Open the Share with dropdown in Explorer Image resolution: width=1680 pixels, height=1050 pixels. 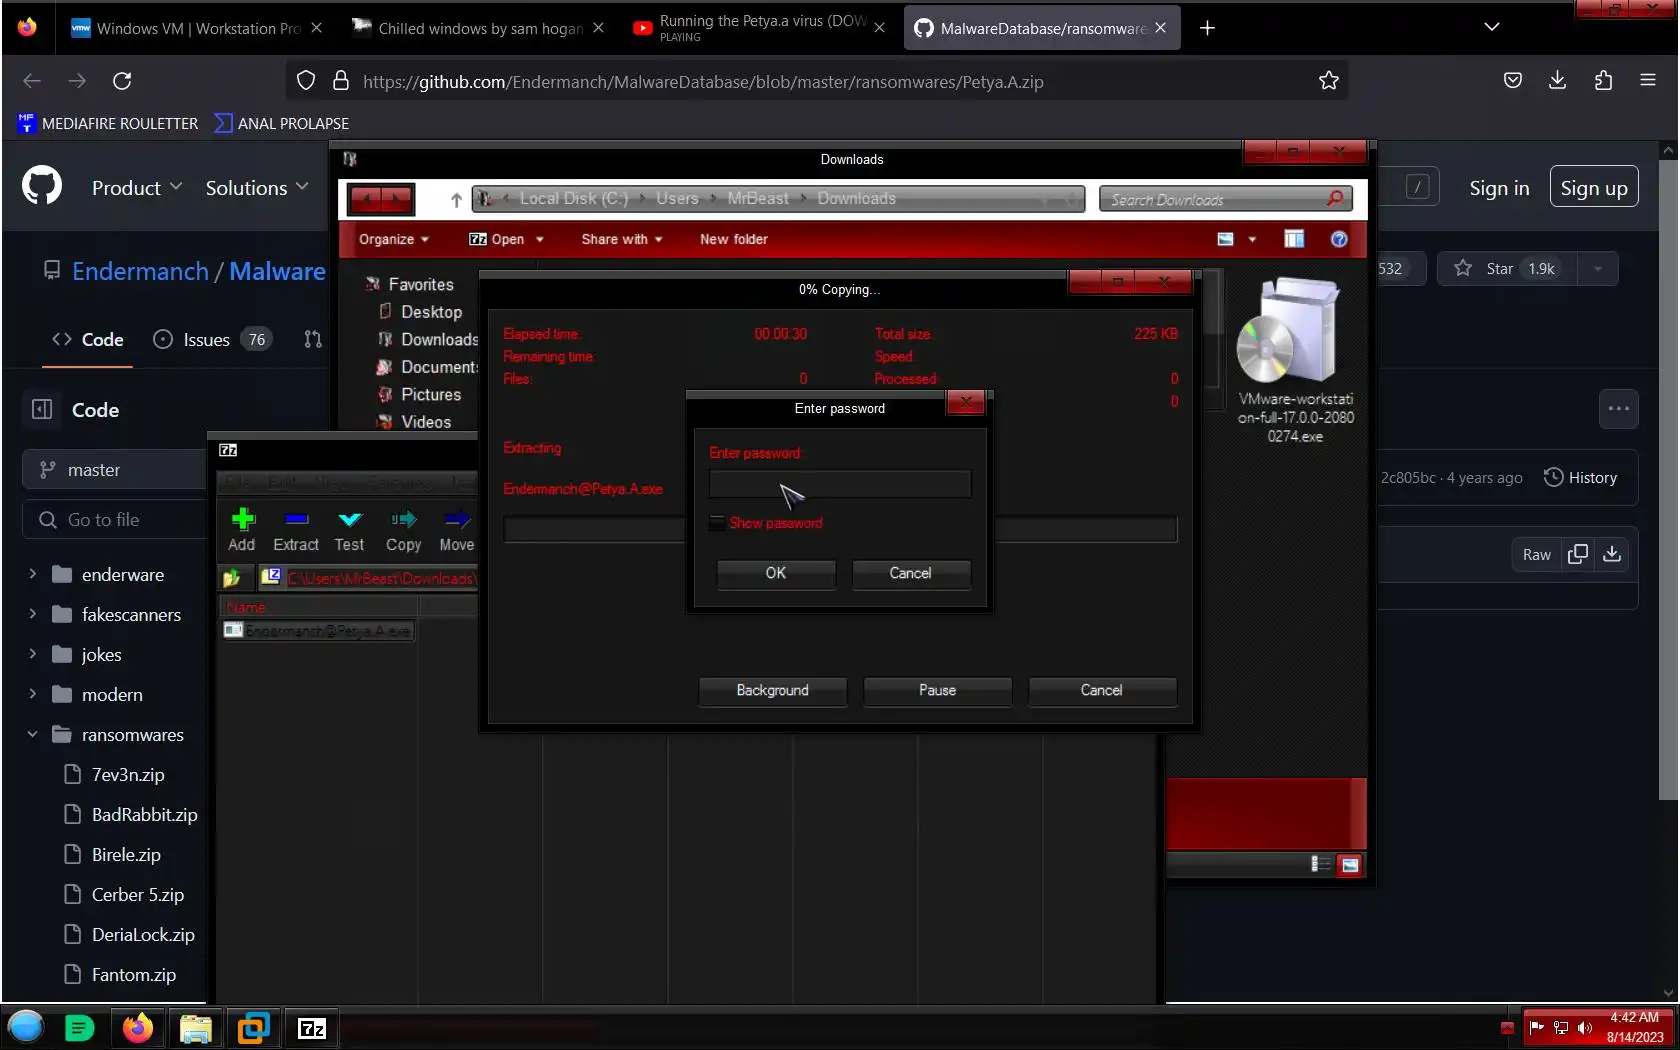[622, 239]
